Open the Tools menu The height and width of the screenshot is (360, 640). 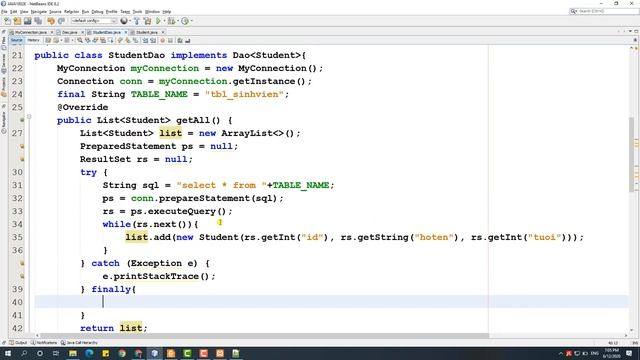click(x=137, y=12)
